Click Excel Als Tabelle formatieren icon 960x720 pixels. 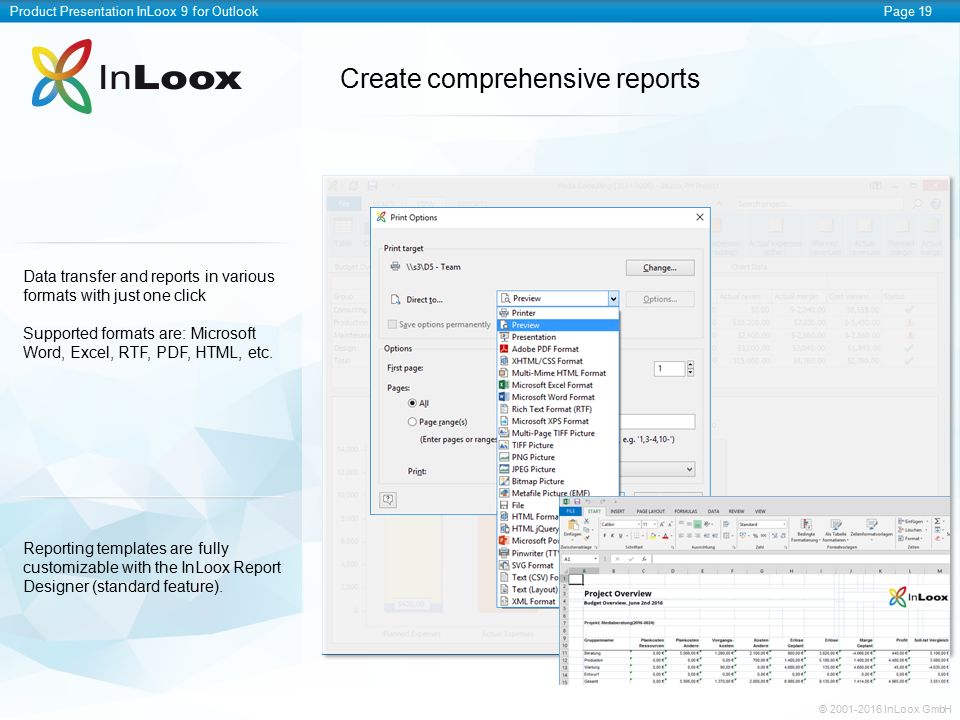click(835, 524)
